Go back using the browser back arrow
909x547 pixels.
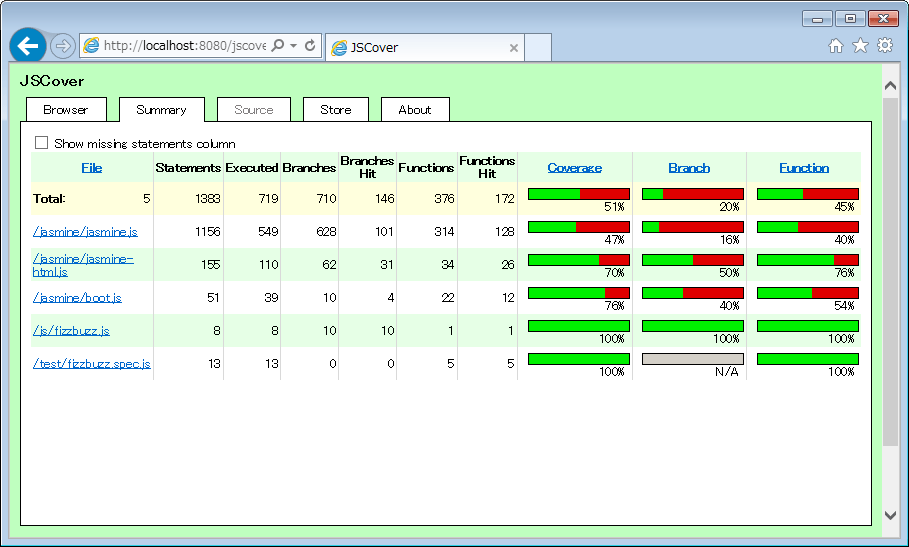(27, 46)
